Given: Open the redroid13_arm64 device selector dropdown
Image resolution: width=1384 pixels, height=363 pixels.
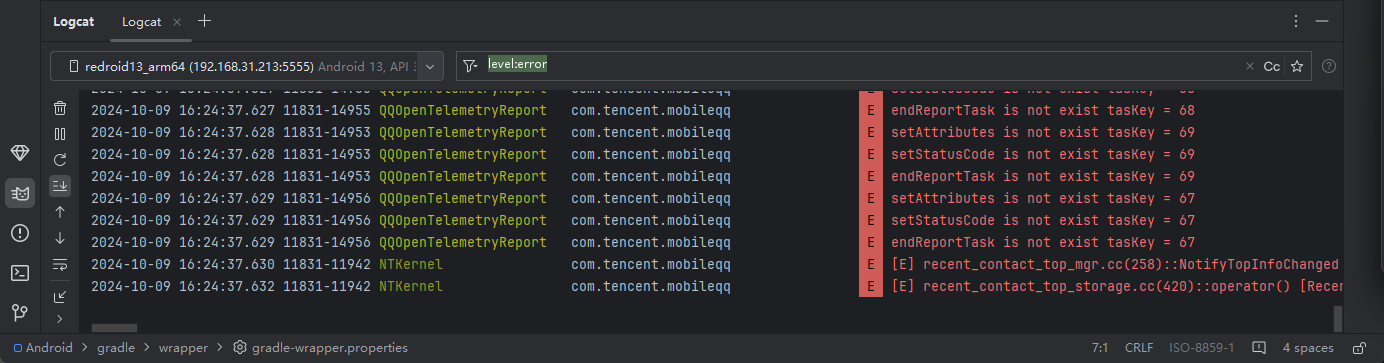Looking at the screenshot, I should (247, 66).
